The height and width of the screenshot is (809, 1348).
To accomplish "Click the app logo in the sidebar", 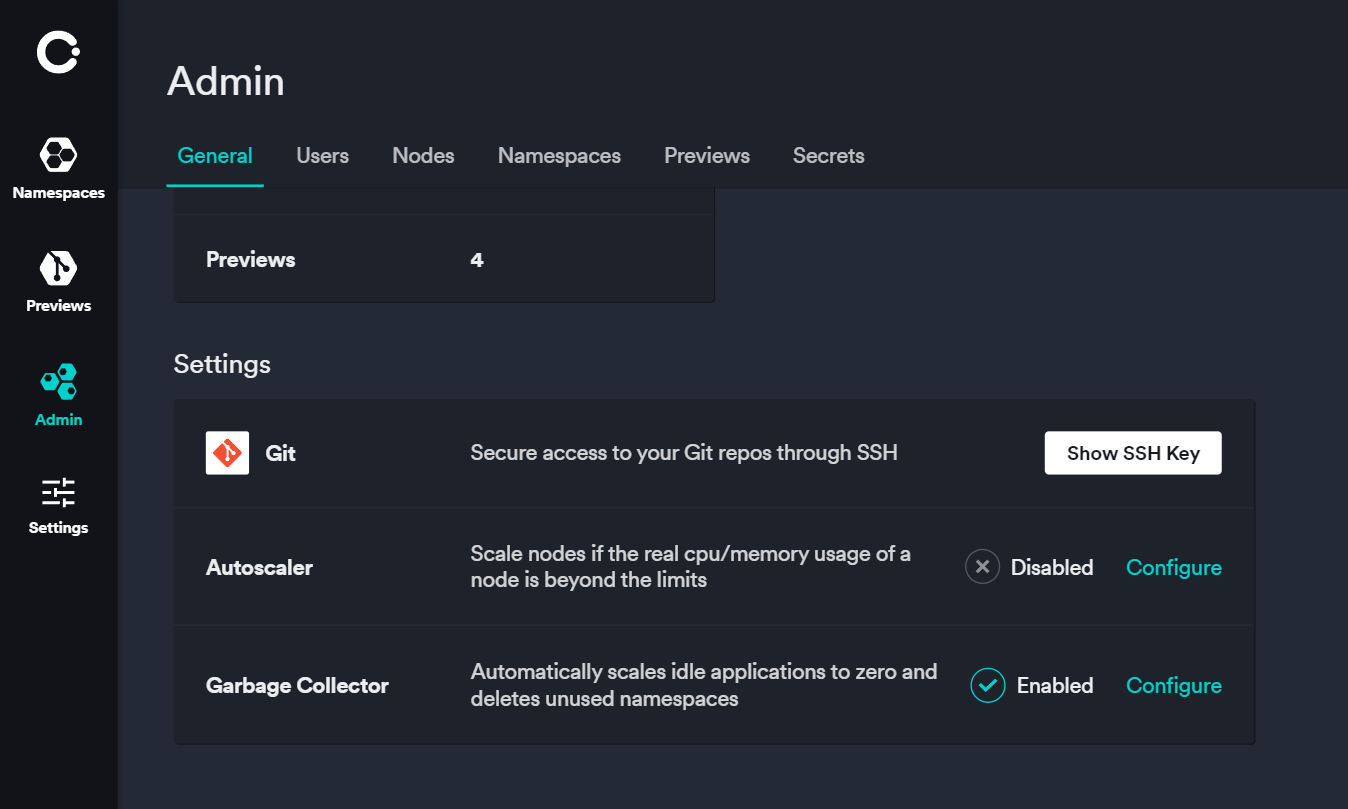I will [58, 52].
